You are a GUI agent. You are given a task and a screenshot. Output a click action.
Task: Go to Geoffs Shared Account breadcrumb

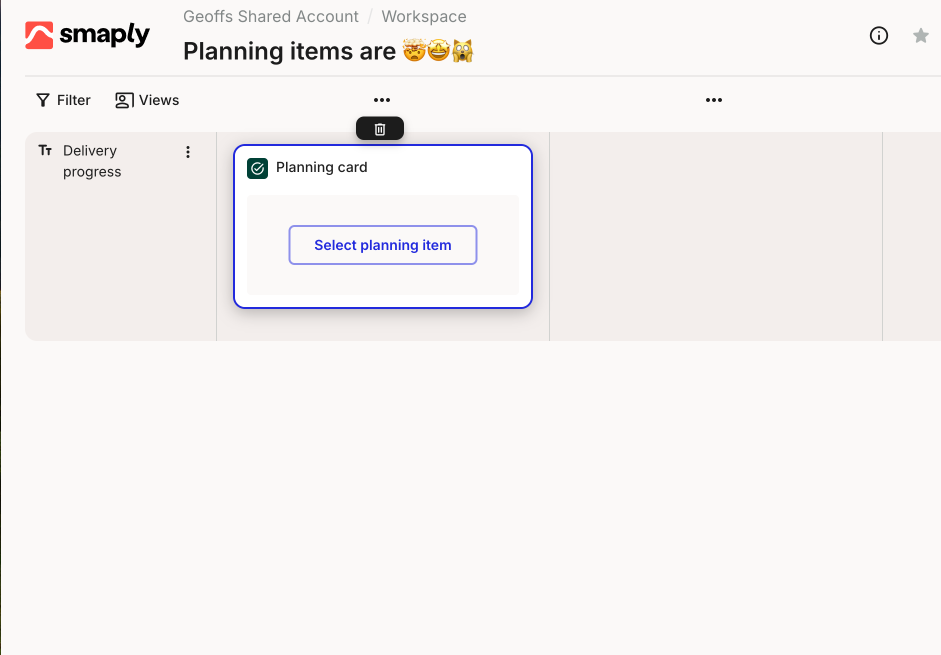point(271,17)
